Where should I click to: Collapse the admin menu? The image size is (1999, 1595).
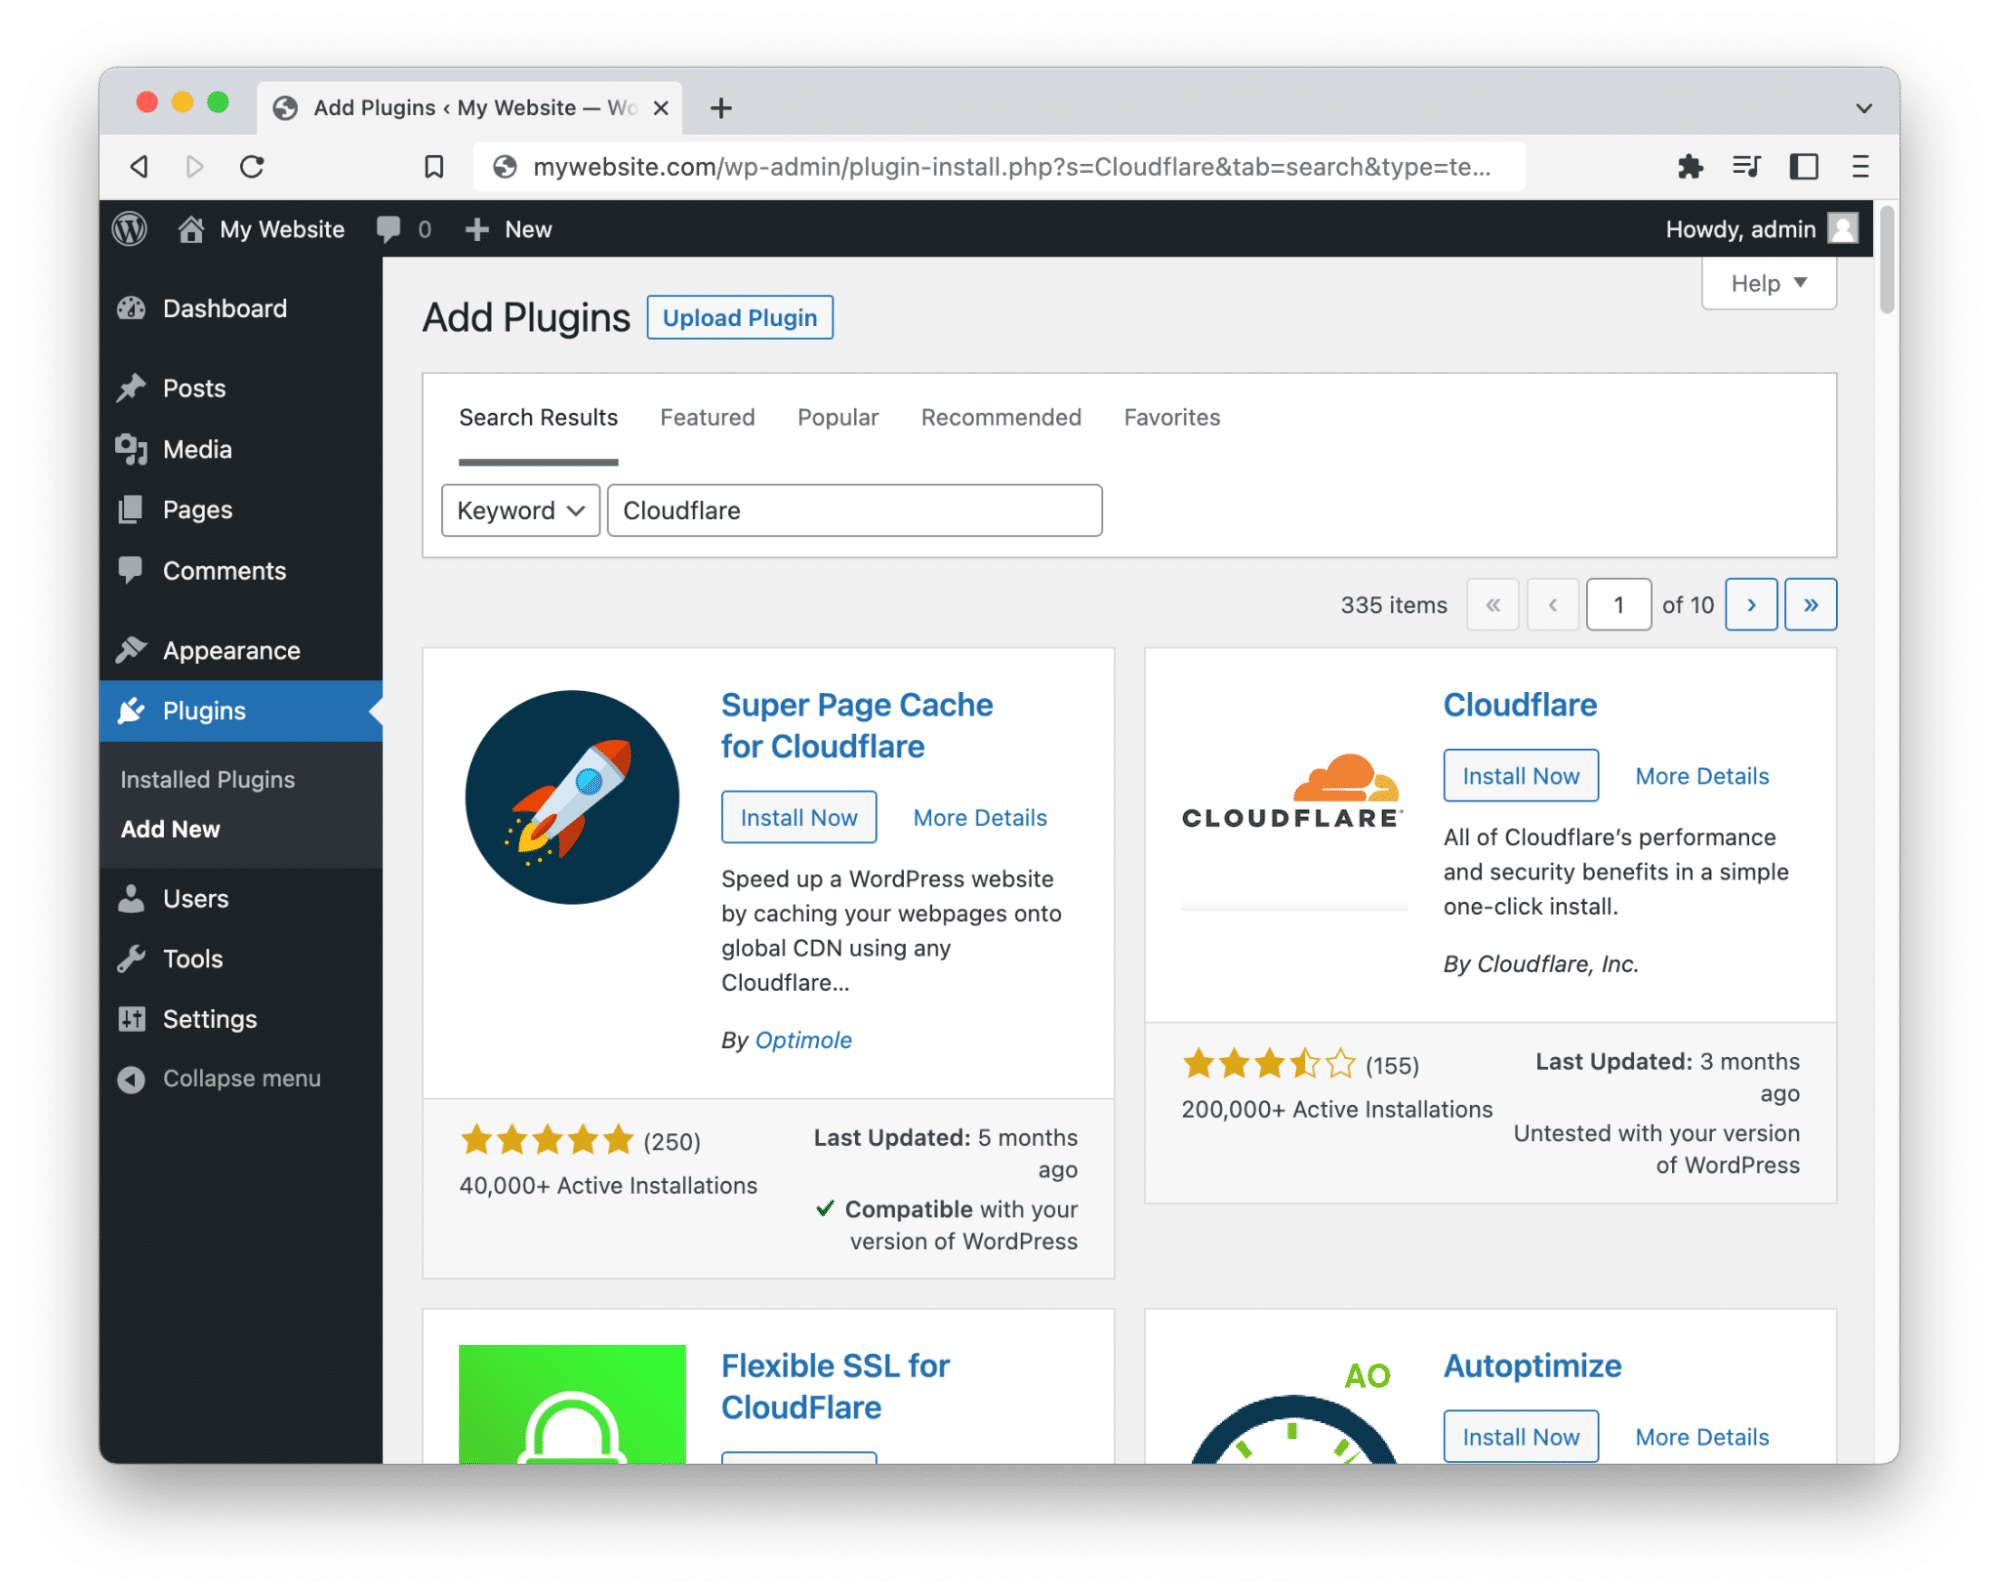coord(131,1078)
